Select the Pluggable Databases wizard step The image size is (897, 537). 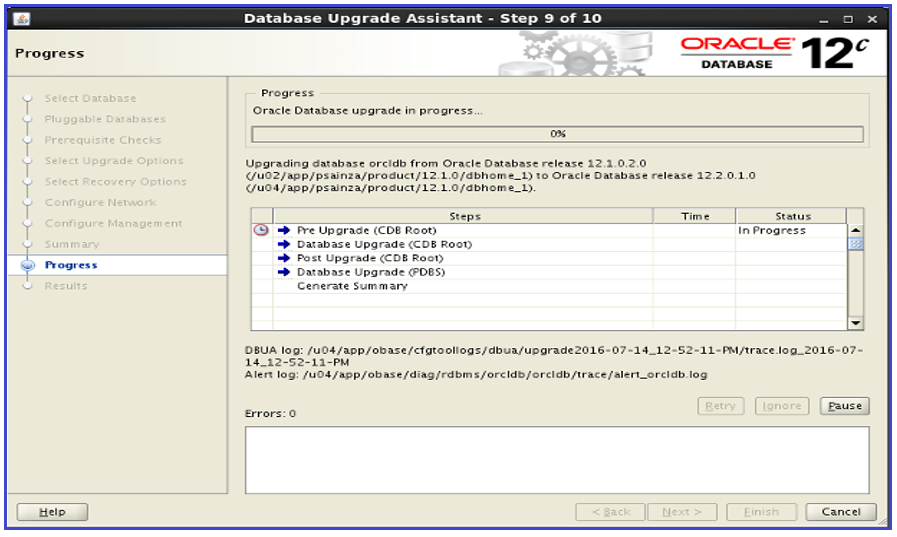[x=105, y=119]
